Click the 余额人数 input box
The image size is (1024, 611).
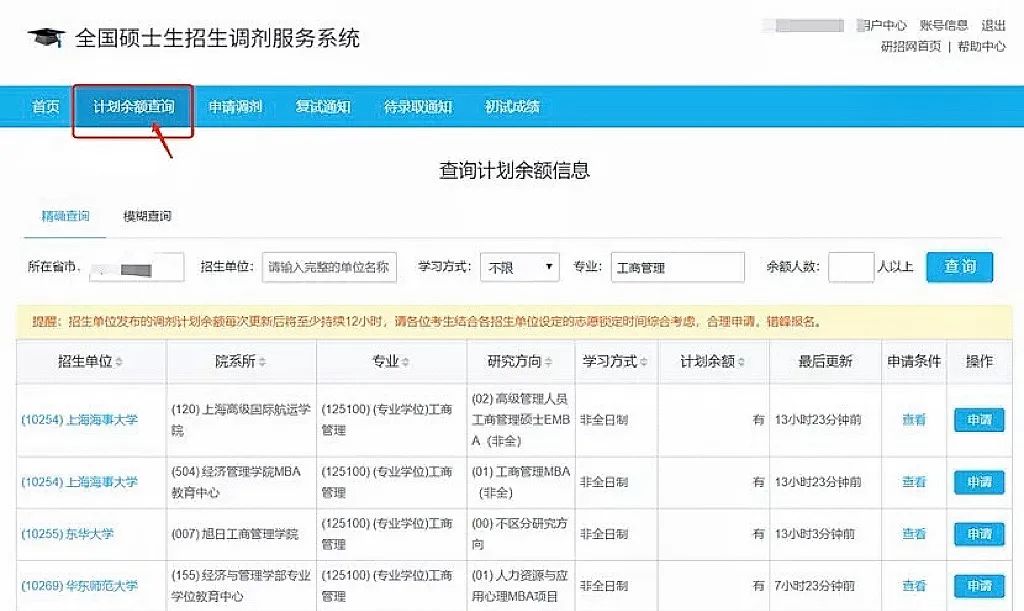point(850,268)
